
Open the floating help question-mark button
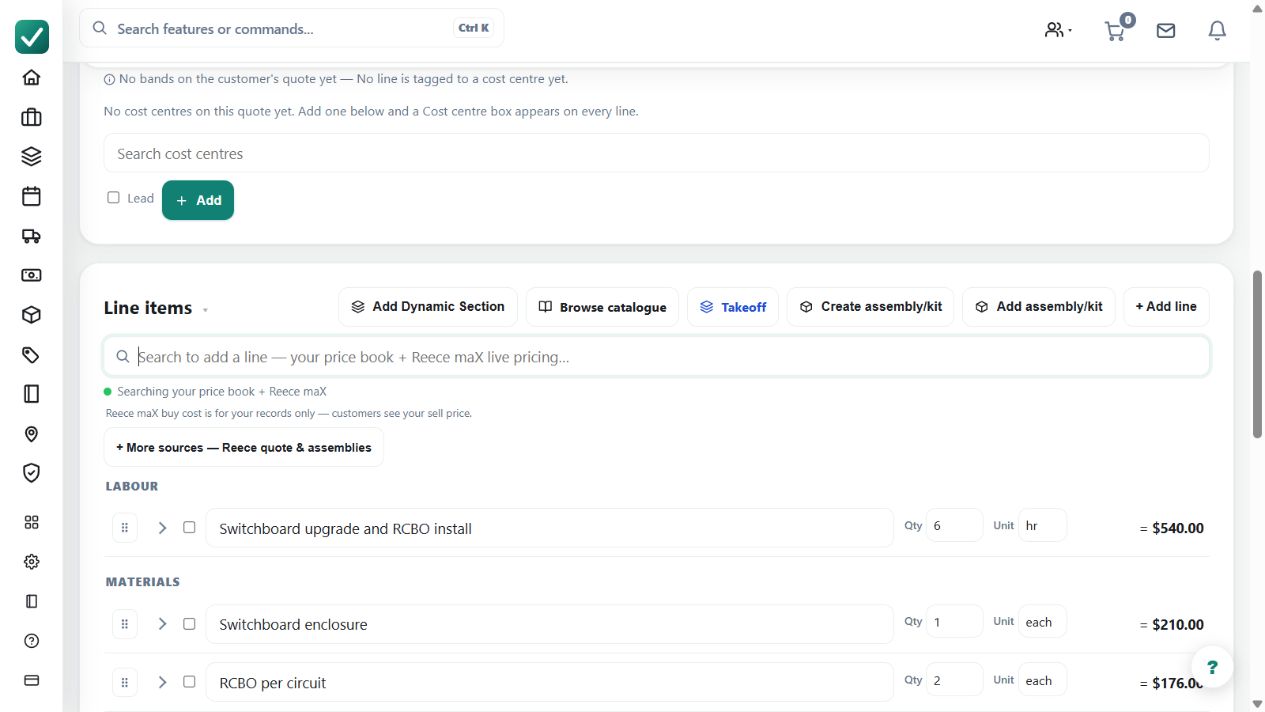click(1212, 667)
